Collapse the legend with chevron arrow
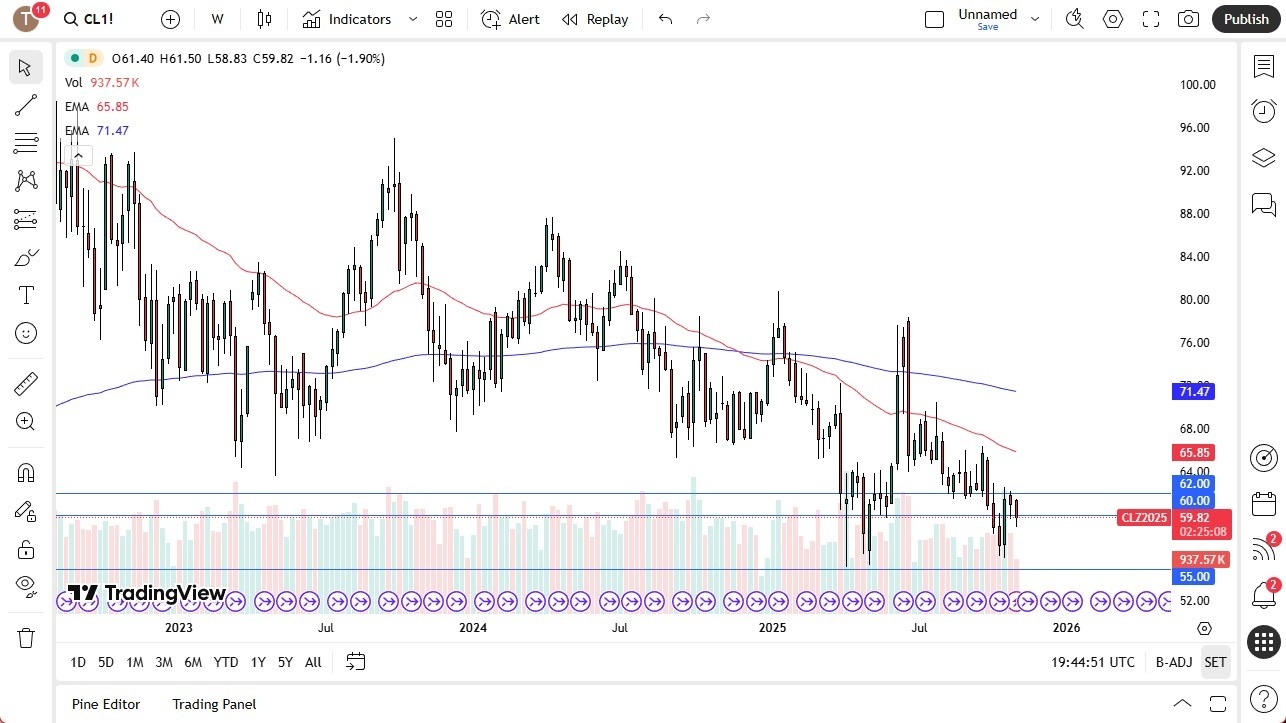Viewport: 1286px width, 723px height. 78,155
